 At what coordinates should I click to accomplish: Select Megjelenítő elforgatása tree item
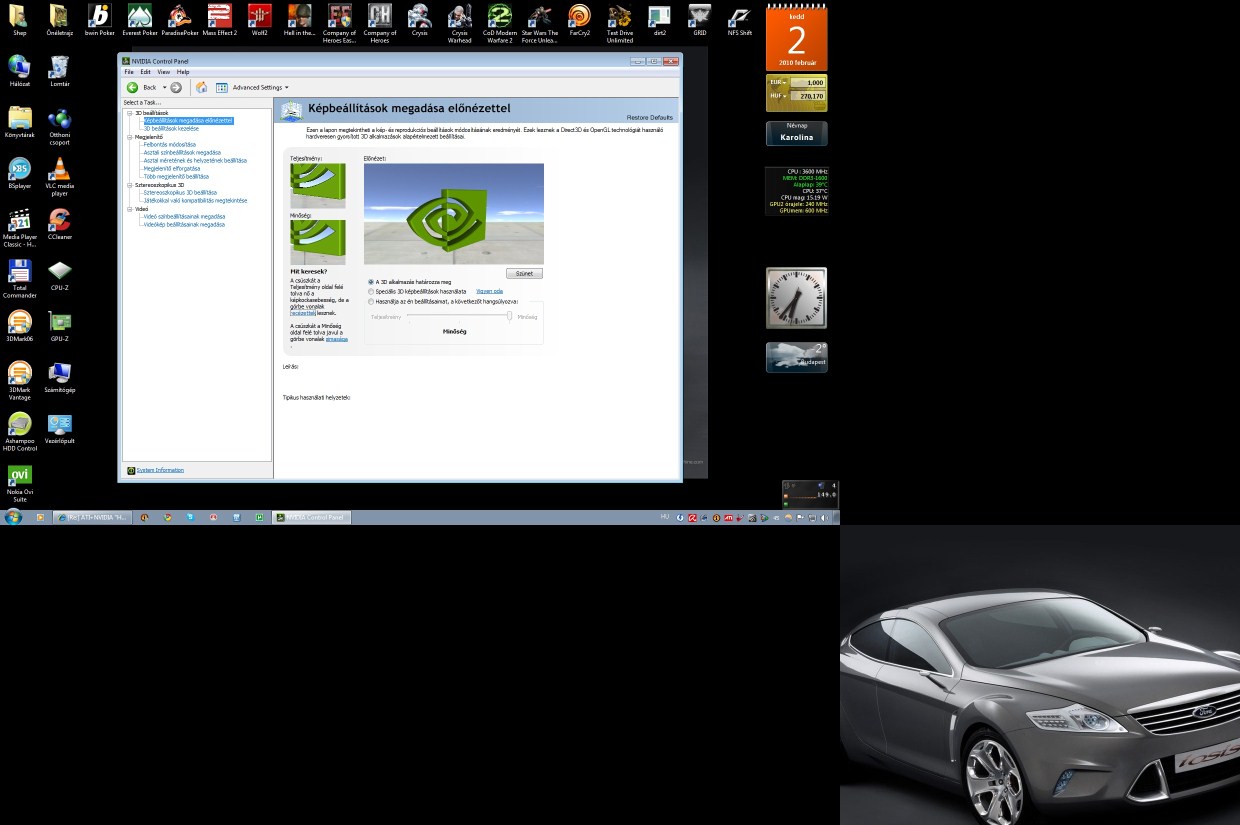pyautogui.click(x=172, y=169)
